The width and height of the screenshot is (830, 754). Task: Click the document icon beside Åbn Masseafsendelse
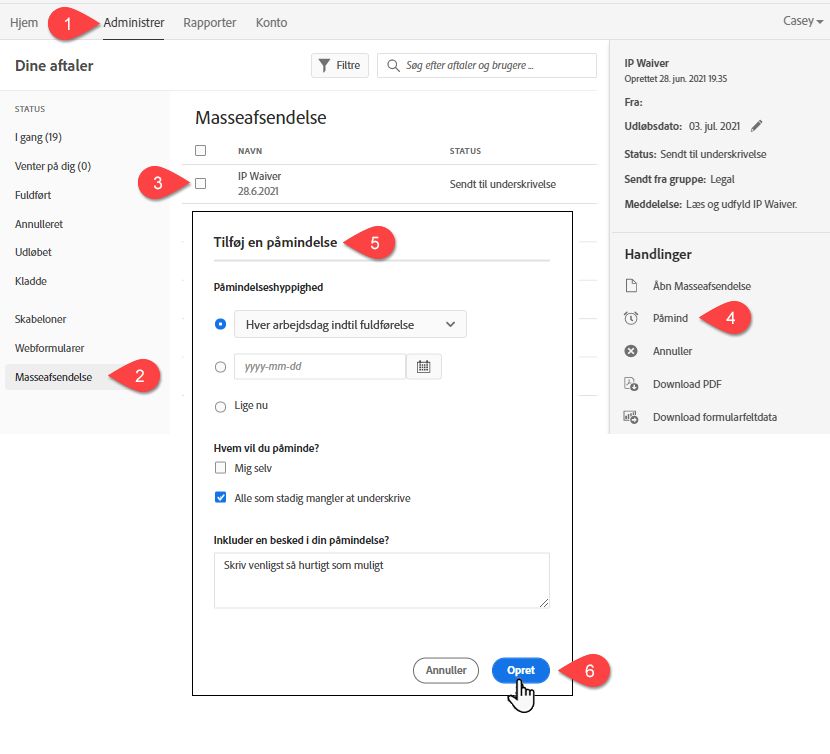pyautogui.click(x=631, y=286)
